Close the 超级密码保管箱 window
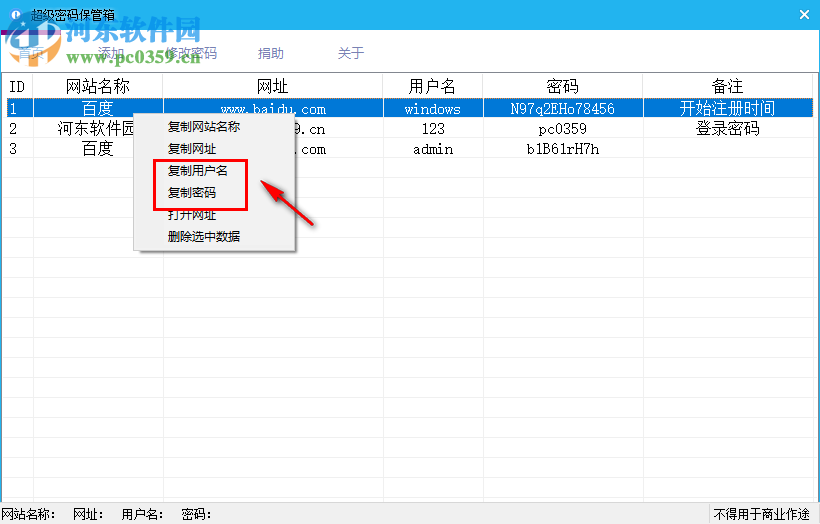This screenshot has width=820, height=524. coord(804,15)
